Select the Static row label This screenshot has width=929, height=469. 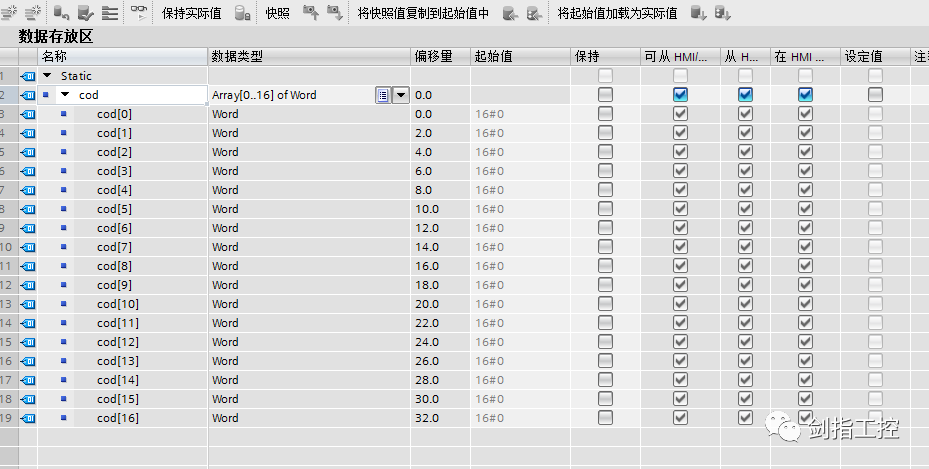76,76
